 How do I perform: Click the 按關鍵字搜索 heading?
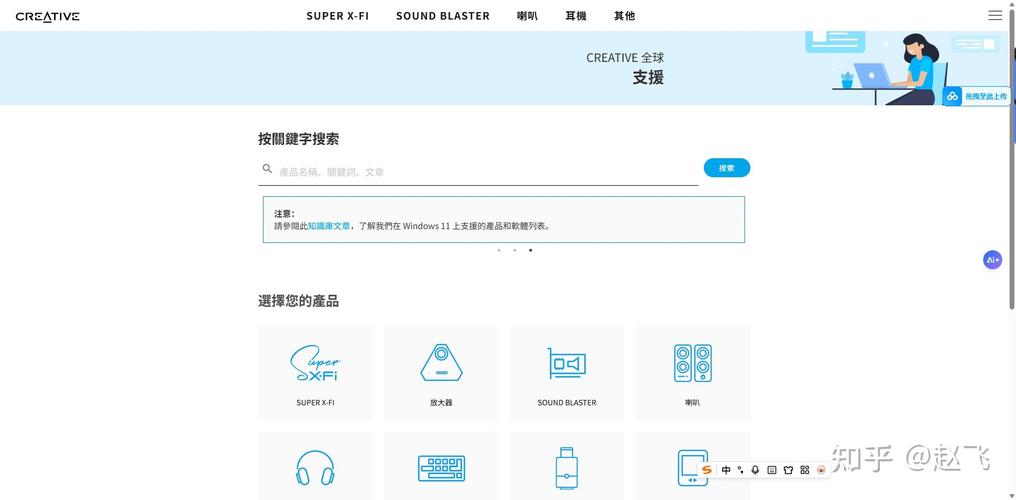pyautogui.click(x=298, y=139)
